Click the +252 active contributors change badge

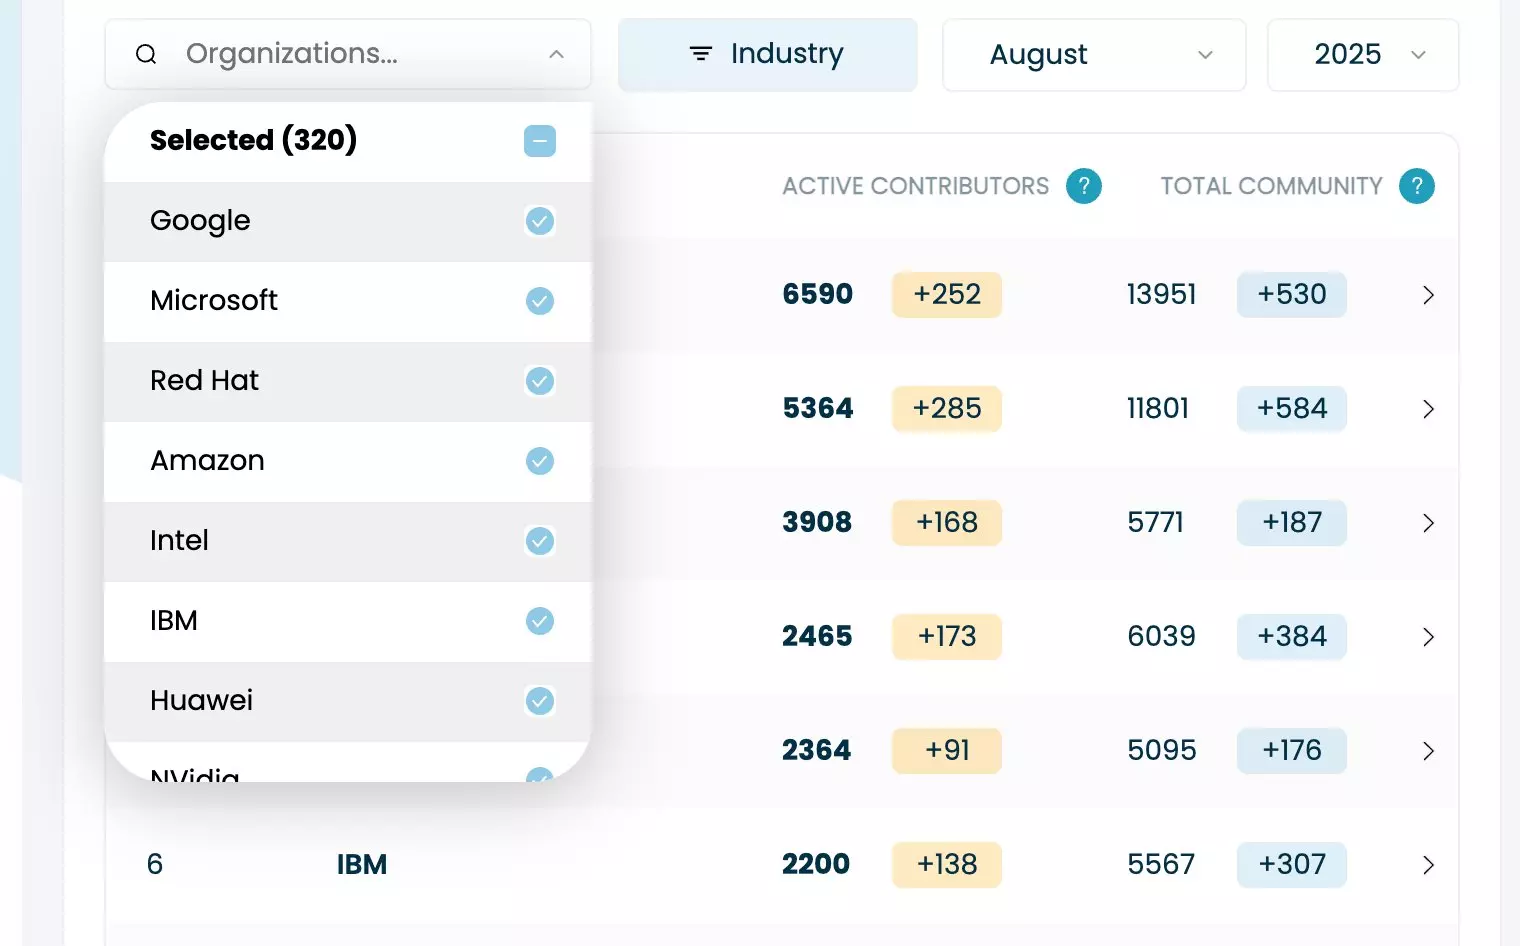946,295
